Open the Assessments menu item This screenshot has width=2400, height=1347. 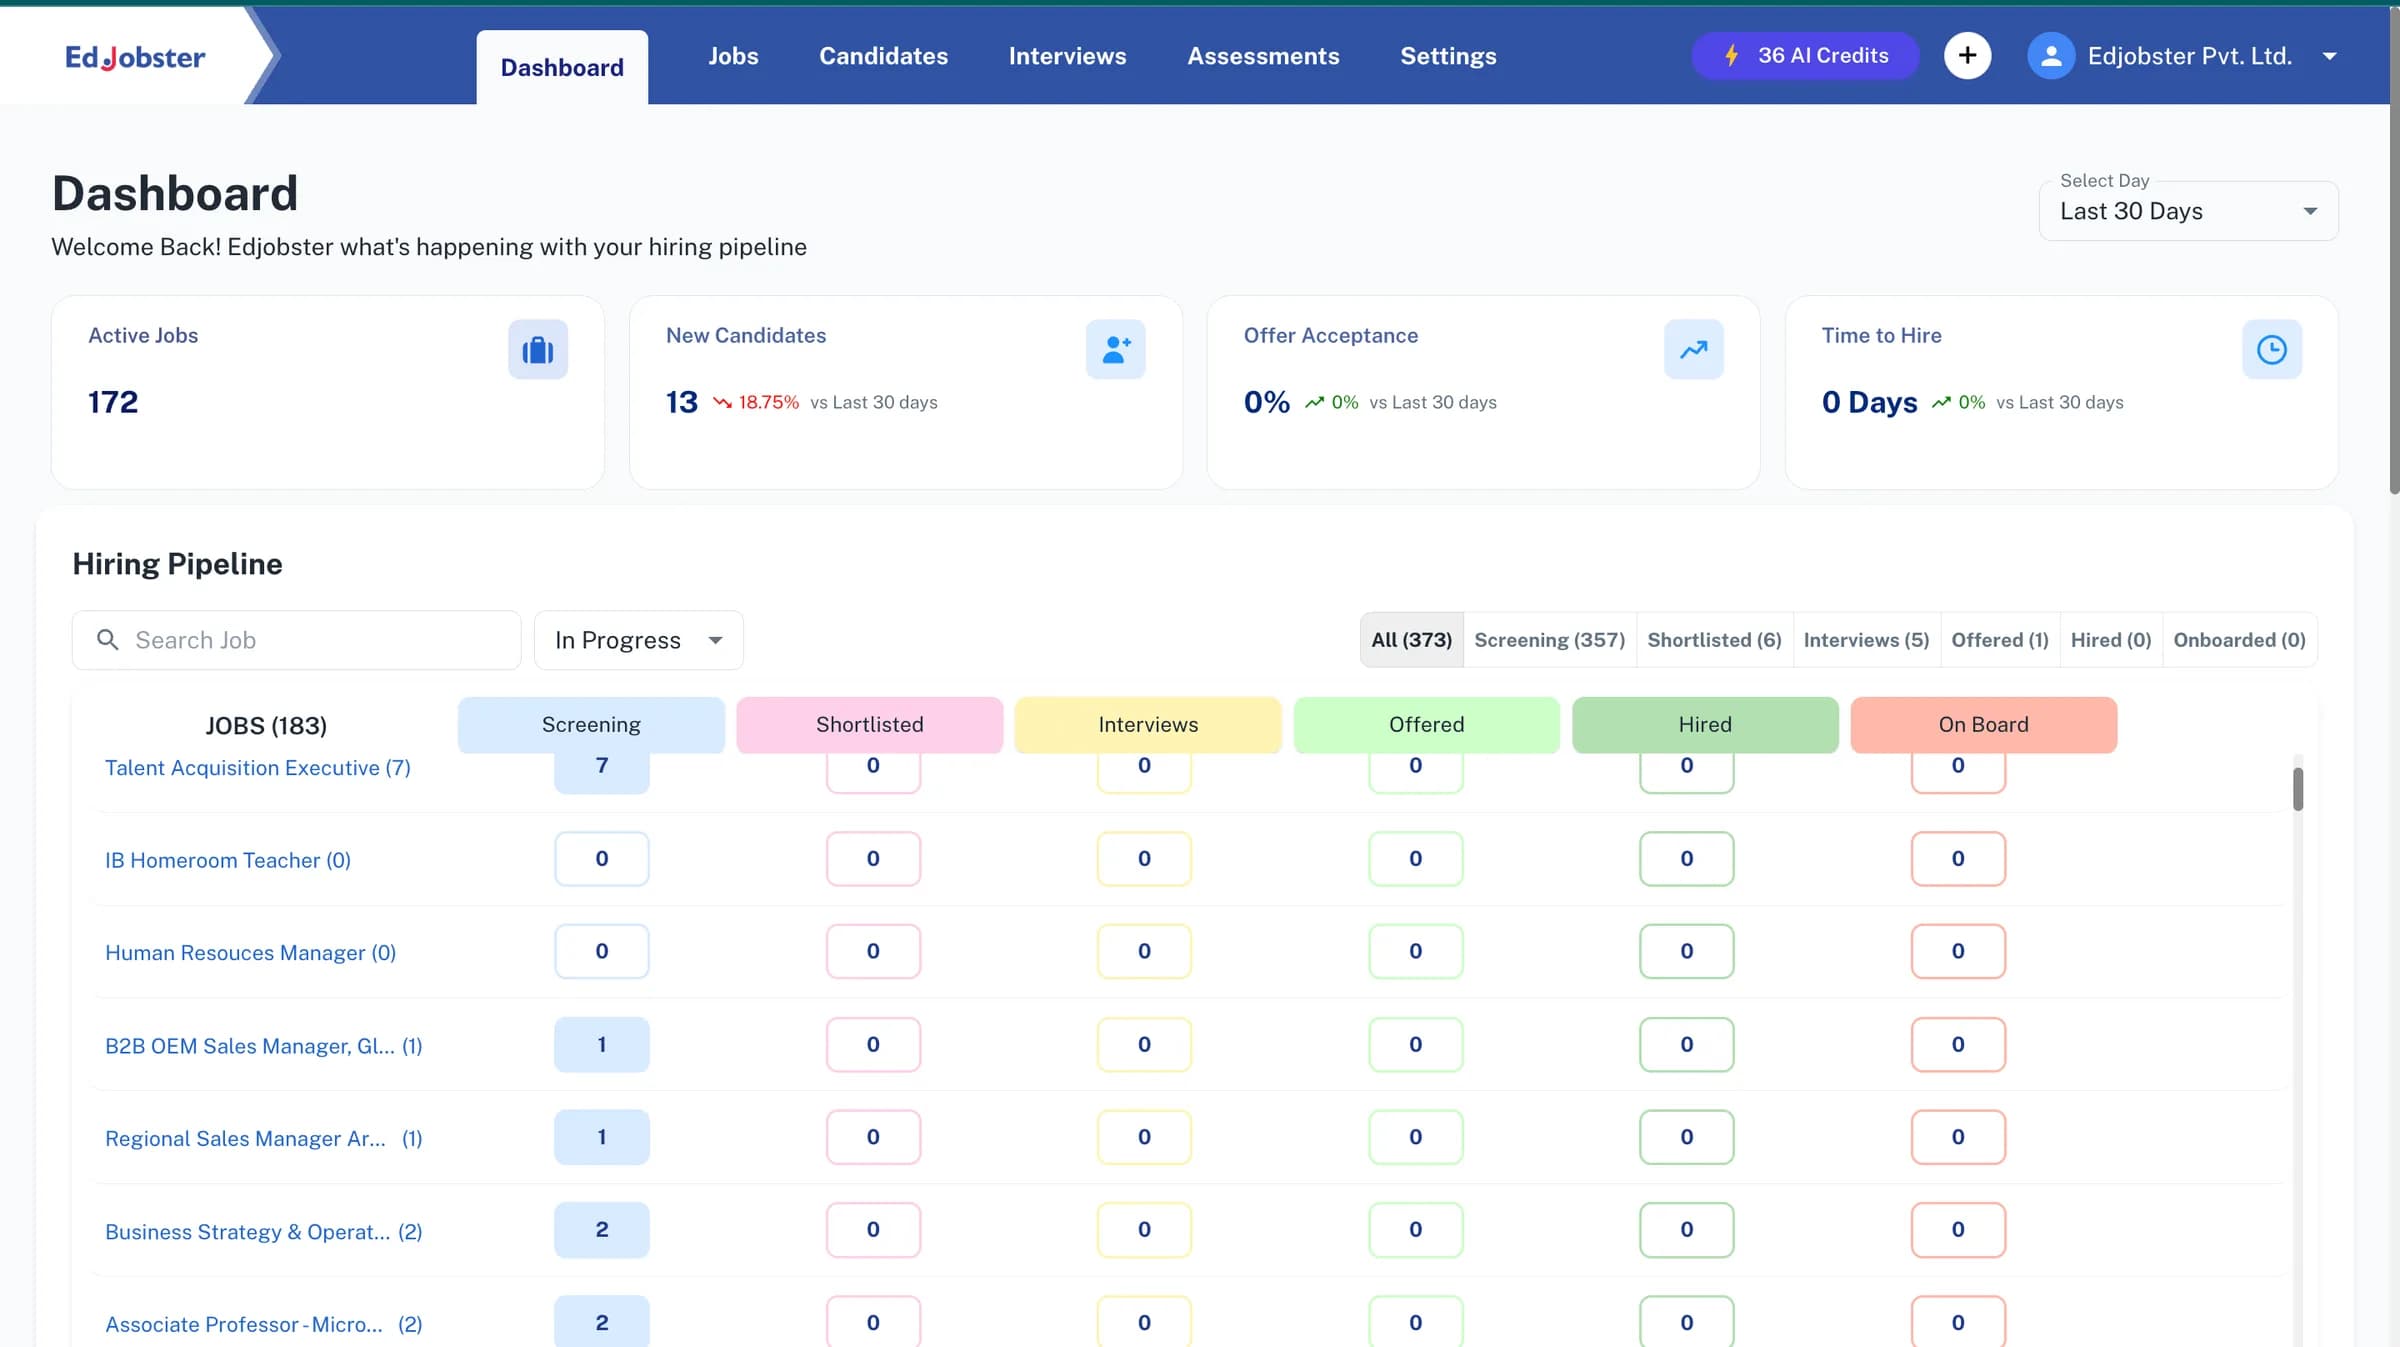click(1263, 56)
